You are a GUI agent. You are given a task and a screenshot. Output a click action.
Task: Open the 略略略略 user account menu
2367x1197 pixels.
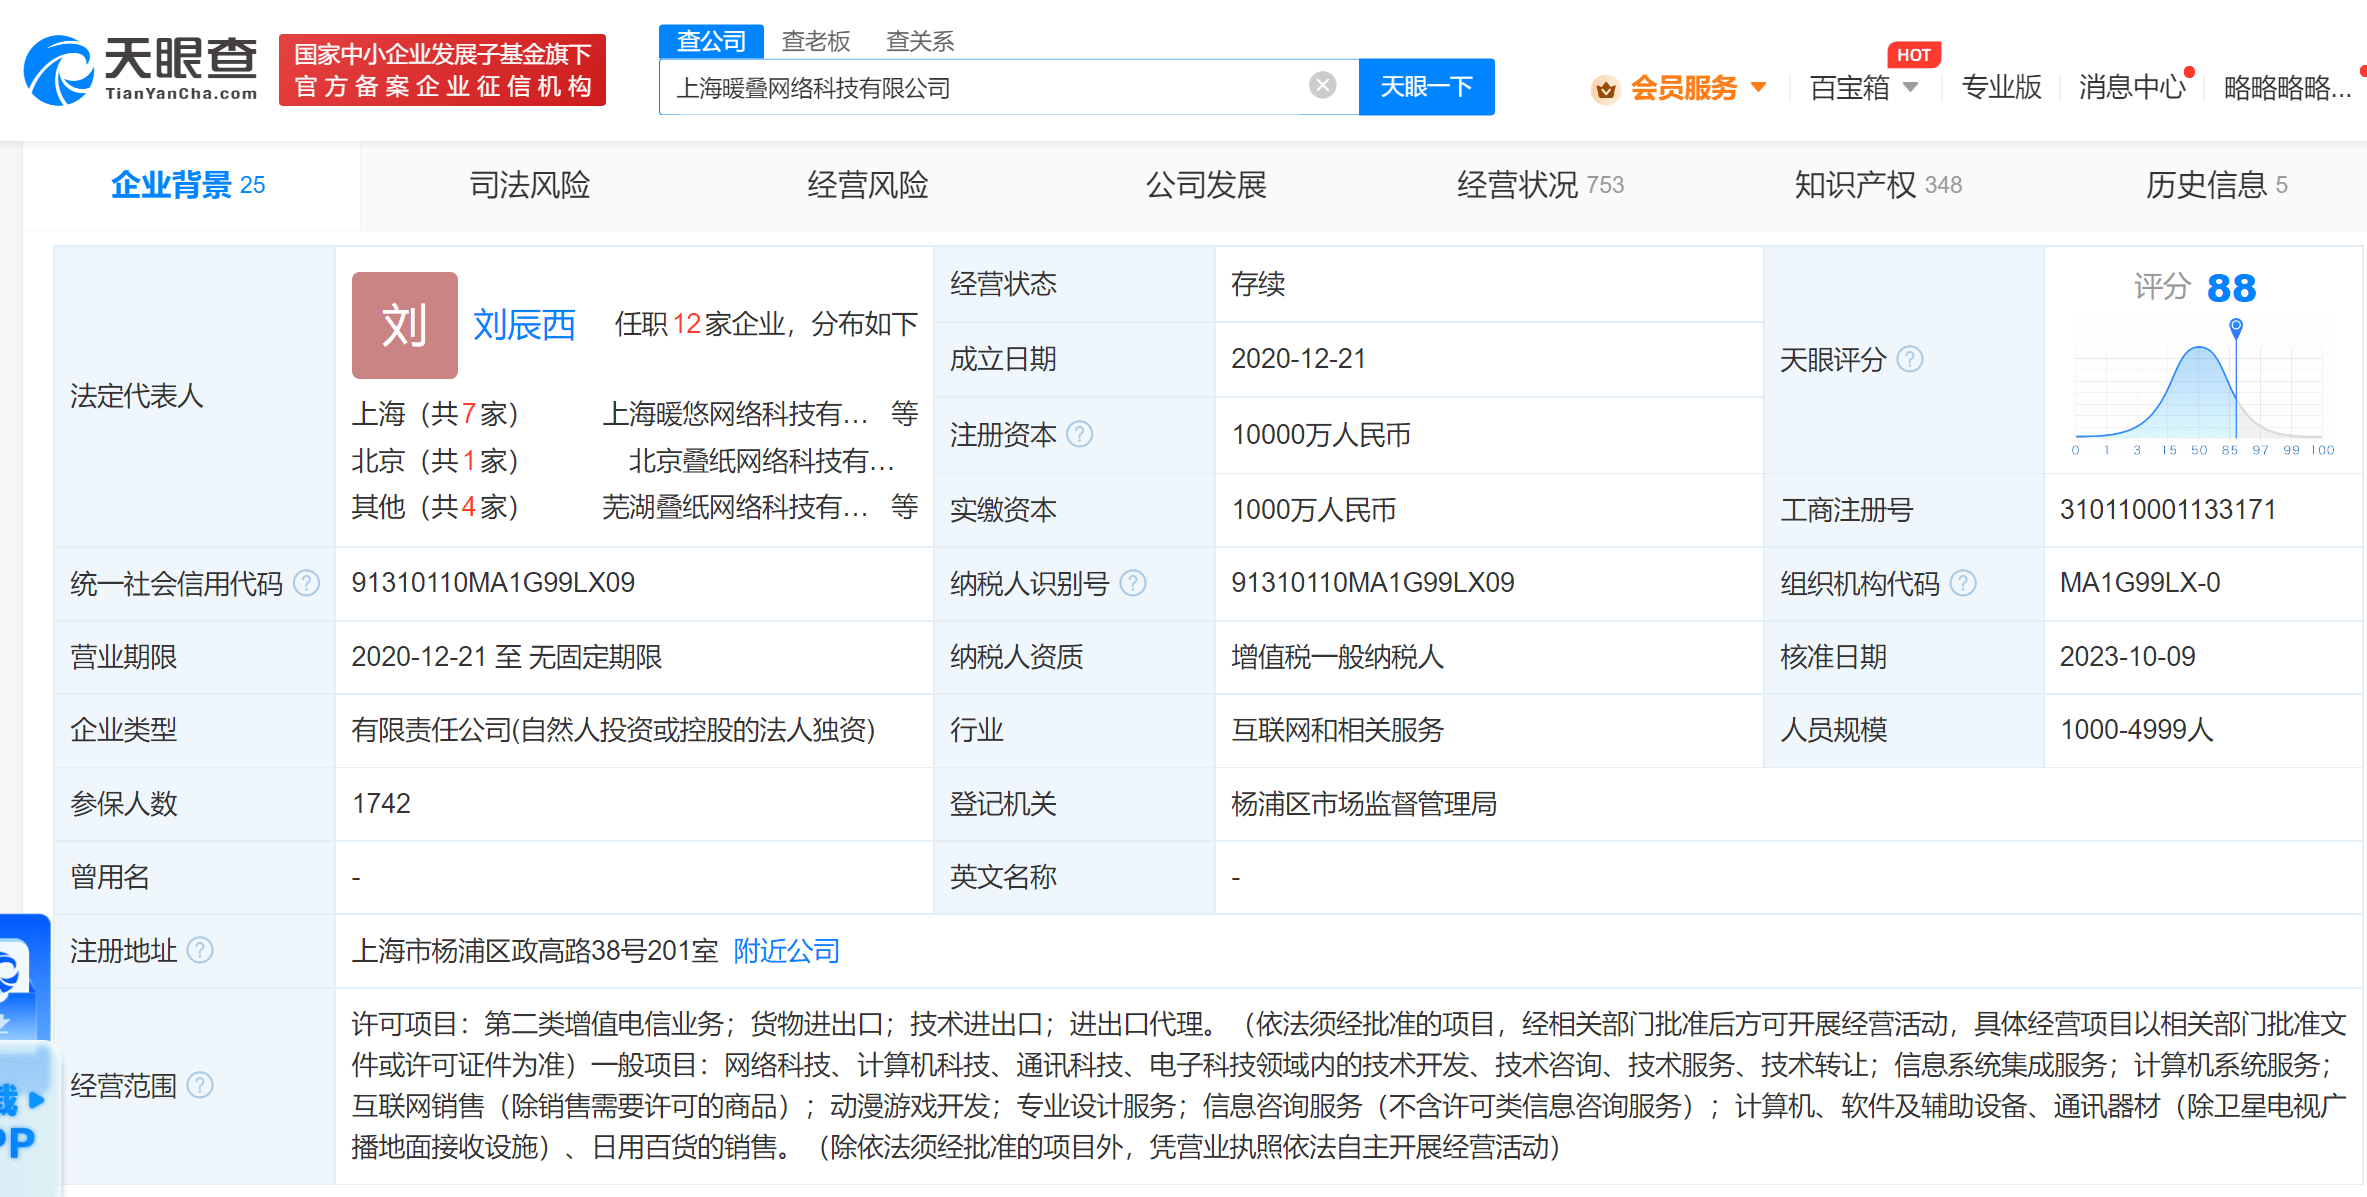pos(2287,88)
